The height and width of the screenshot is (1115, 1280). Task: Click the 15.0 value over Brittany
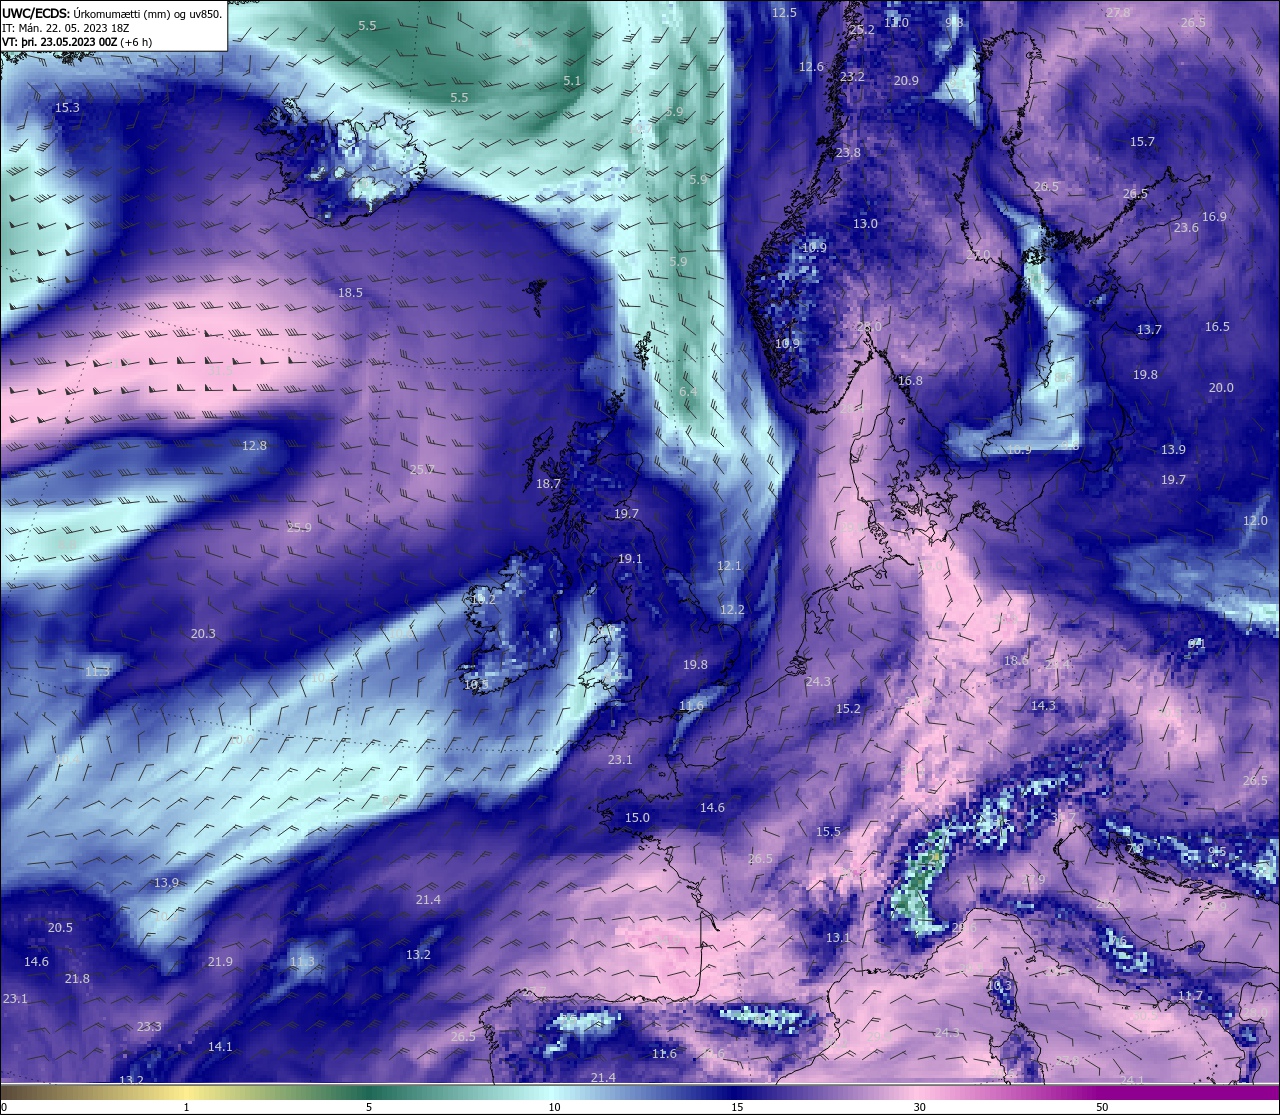coord(637,817)
